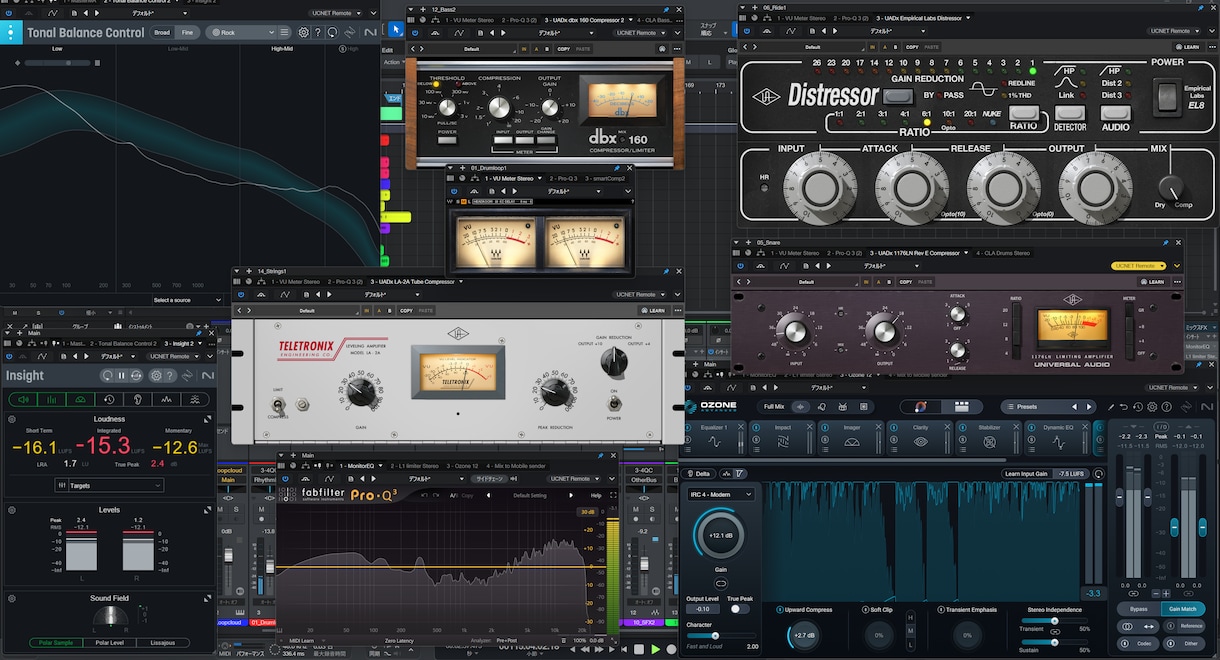Click the Ozone Bypass button
Image resolution: width=1220 pixels, height=660 pixels.
tap(1138, 609)
